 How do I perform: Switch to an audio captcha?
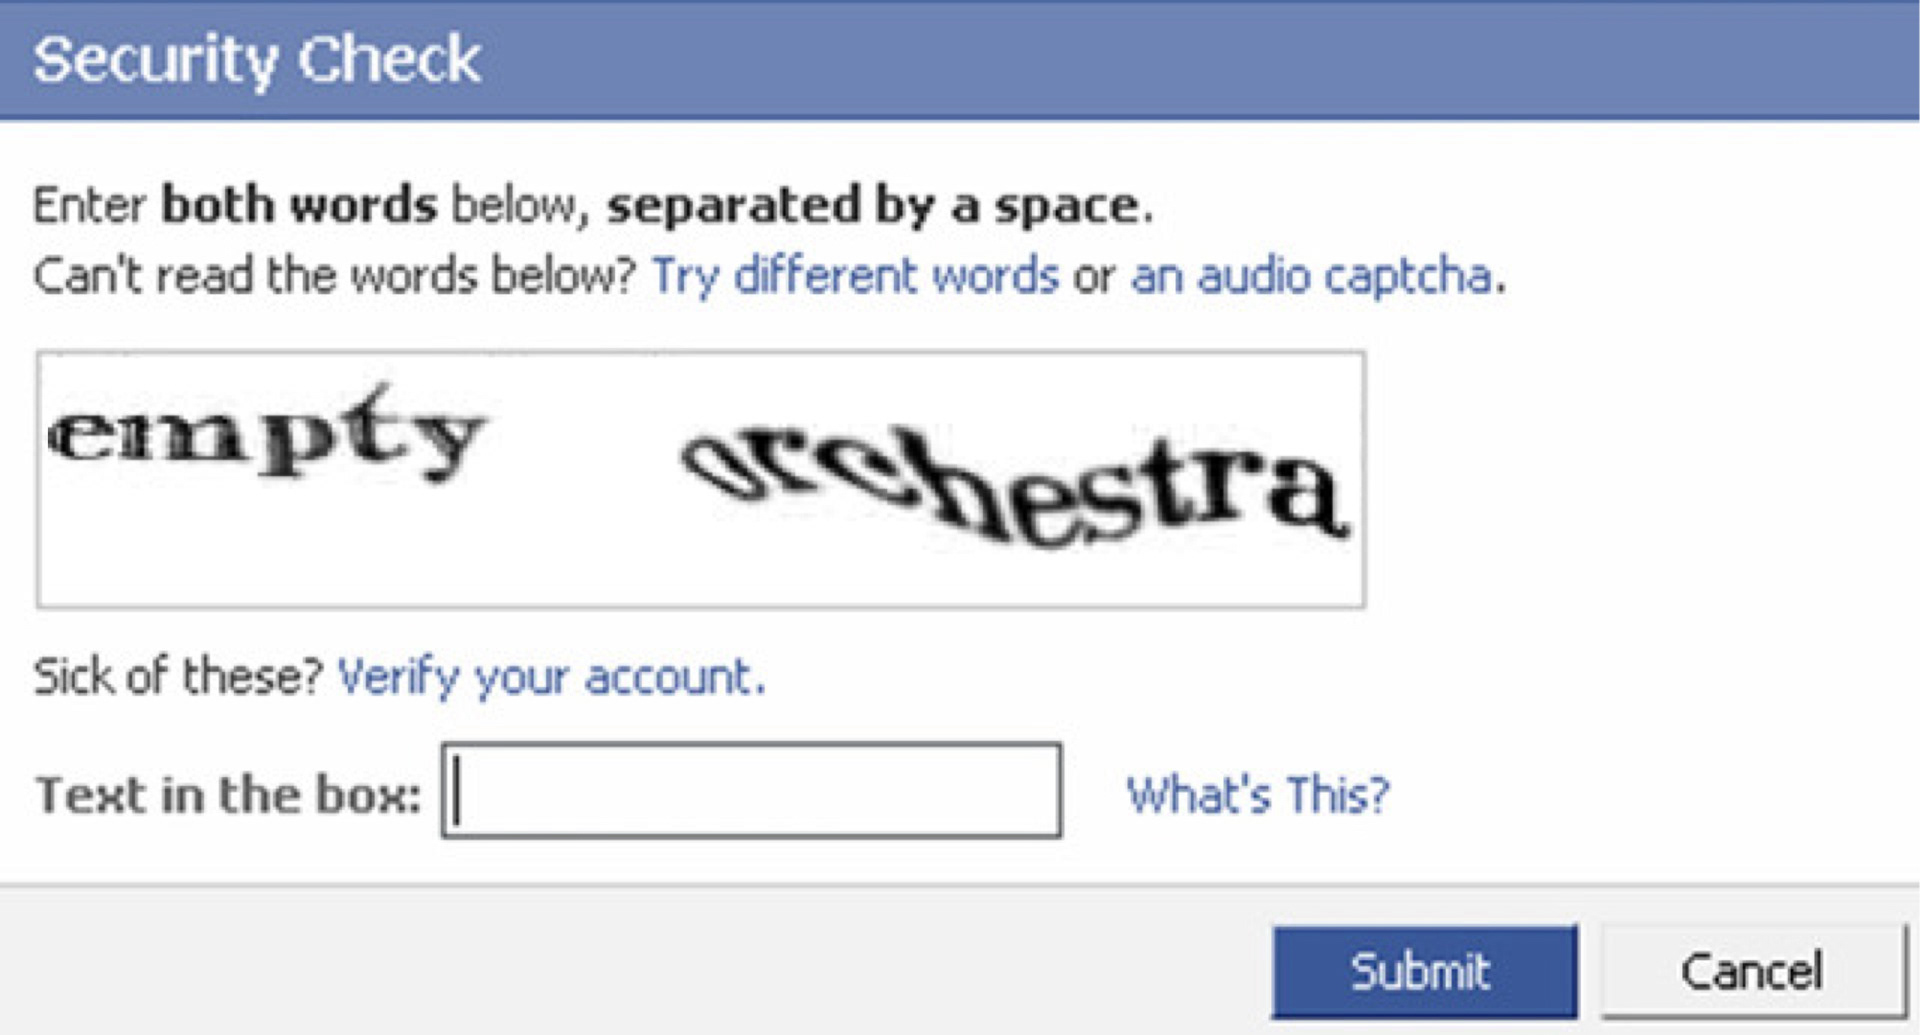(x=1314, y=275)
